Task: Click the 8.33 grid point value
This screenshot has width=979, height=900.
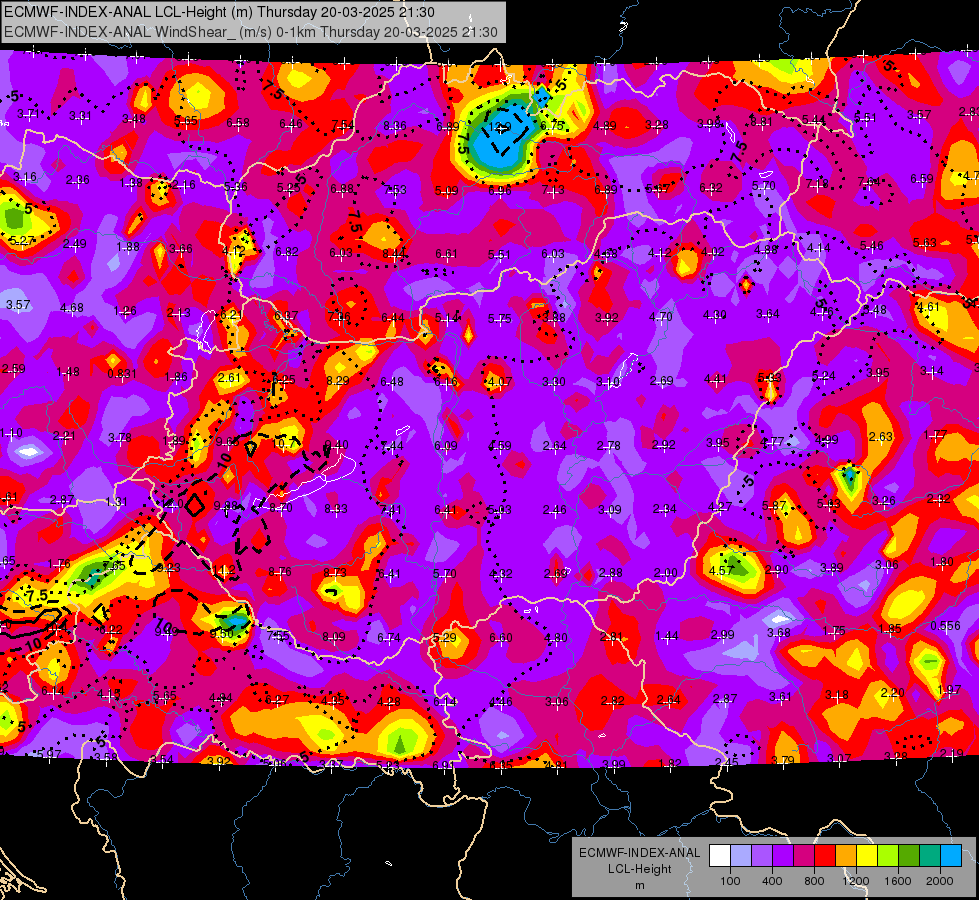Action: (335, 508)
